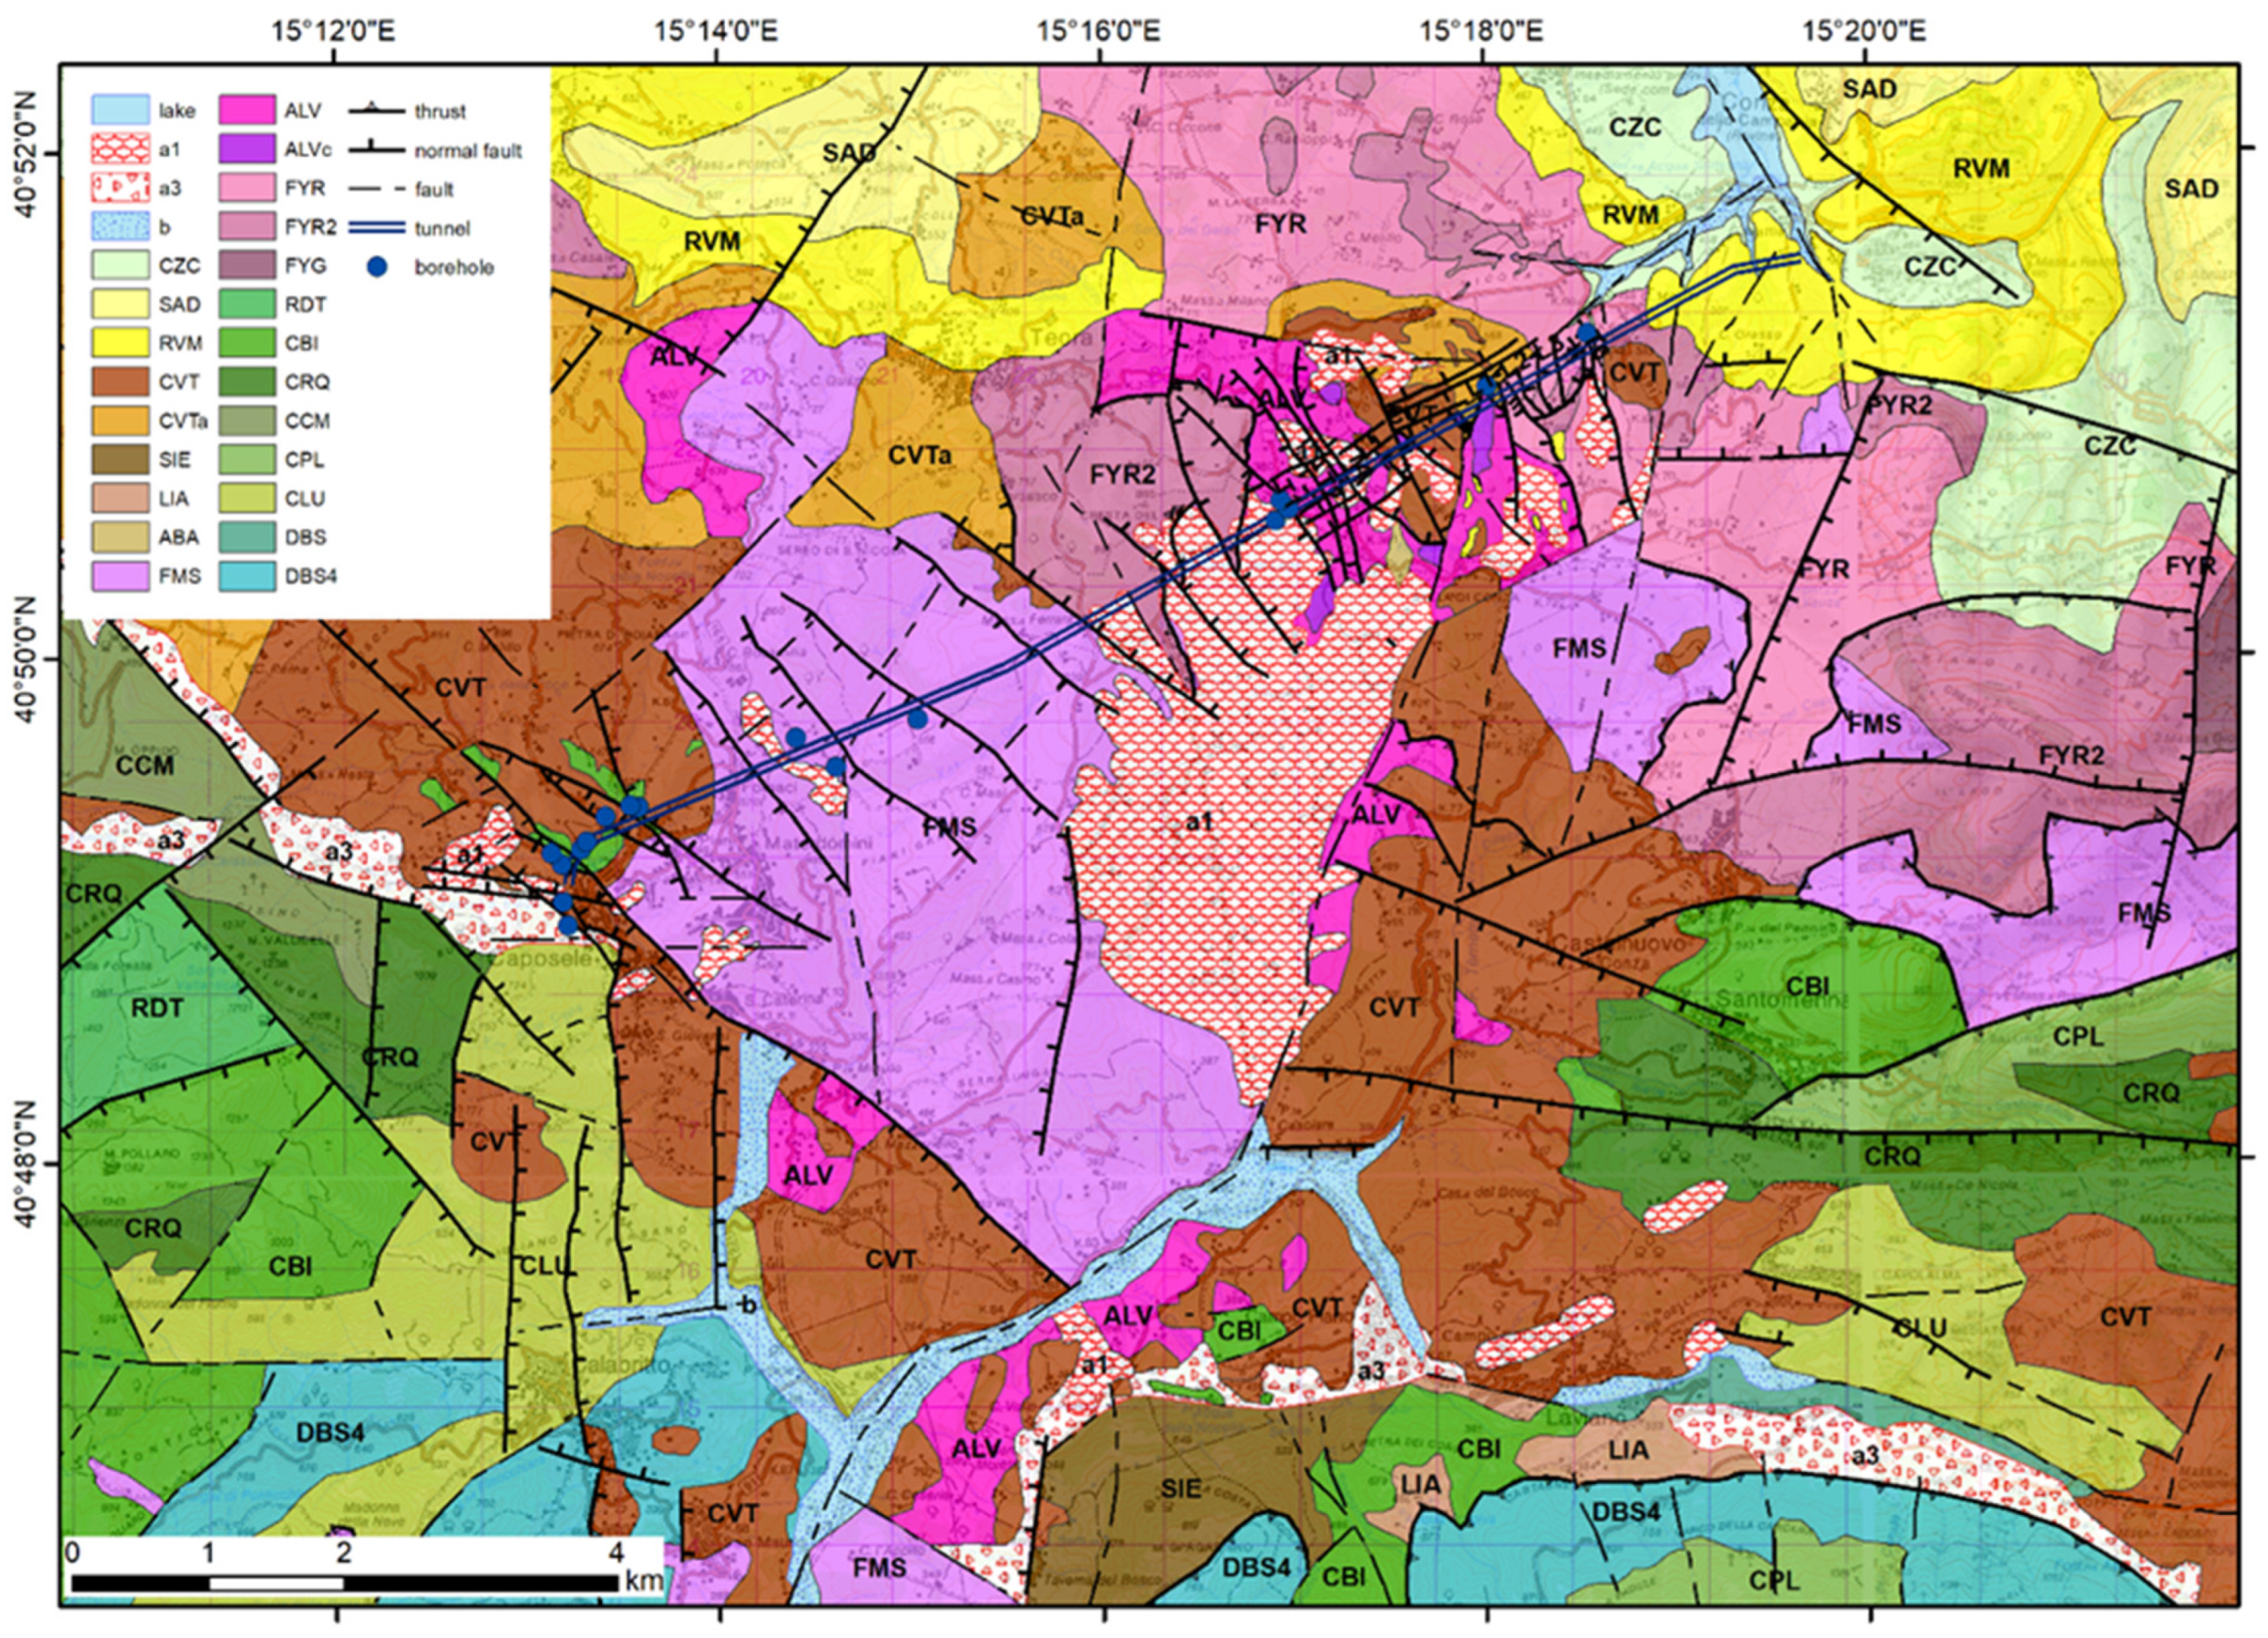2268x1638 pixels.
Task: Click the 15°20'0"E longitude label
Action: pos(1866,30)
